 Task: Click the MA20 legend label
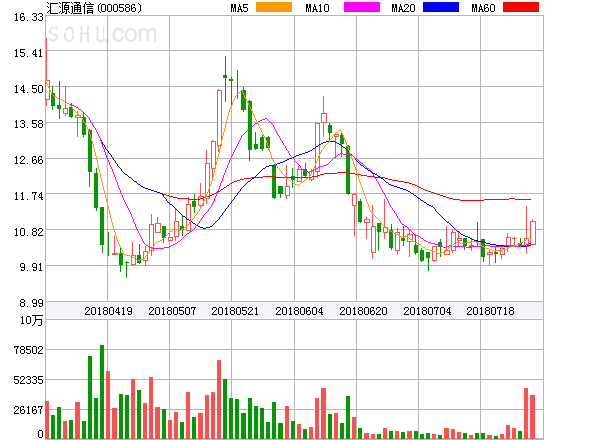click(403, 8)
